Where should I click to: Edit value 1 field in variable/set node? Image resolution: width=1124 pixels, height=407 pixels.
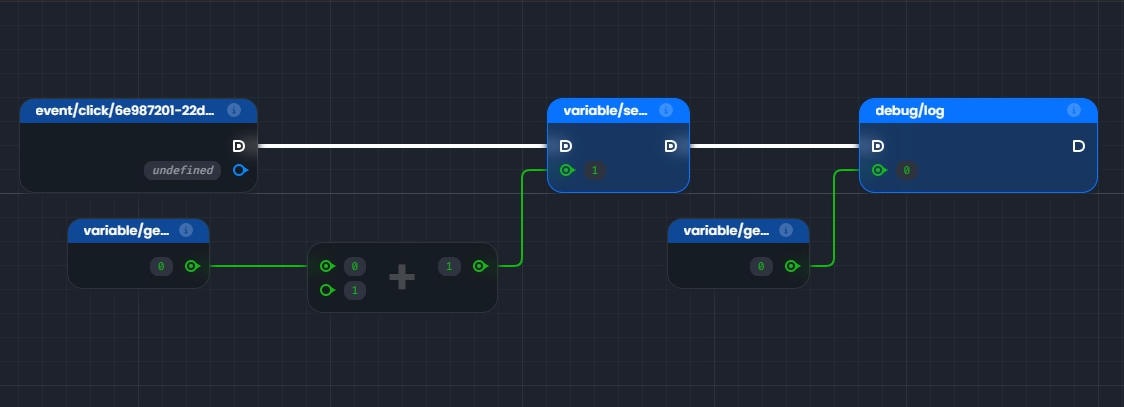595,171
